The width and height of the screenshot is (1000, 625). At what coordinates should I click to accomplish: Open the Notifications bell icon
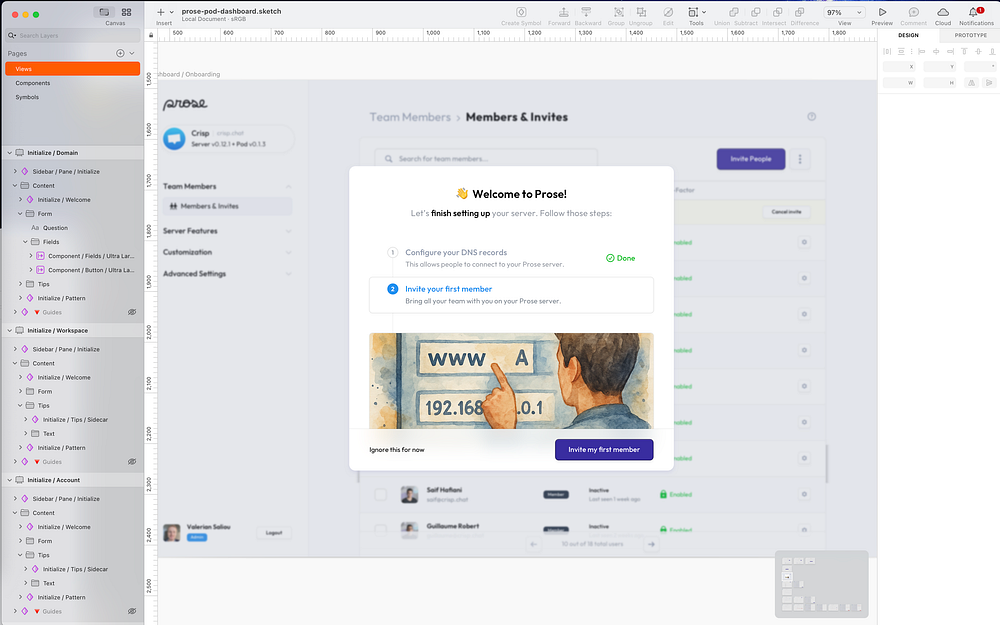[x=974, y=12]
